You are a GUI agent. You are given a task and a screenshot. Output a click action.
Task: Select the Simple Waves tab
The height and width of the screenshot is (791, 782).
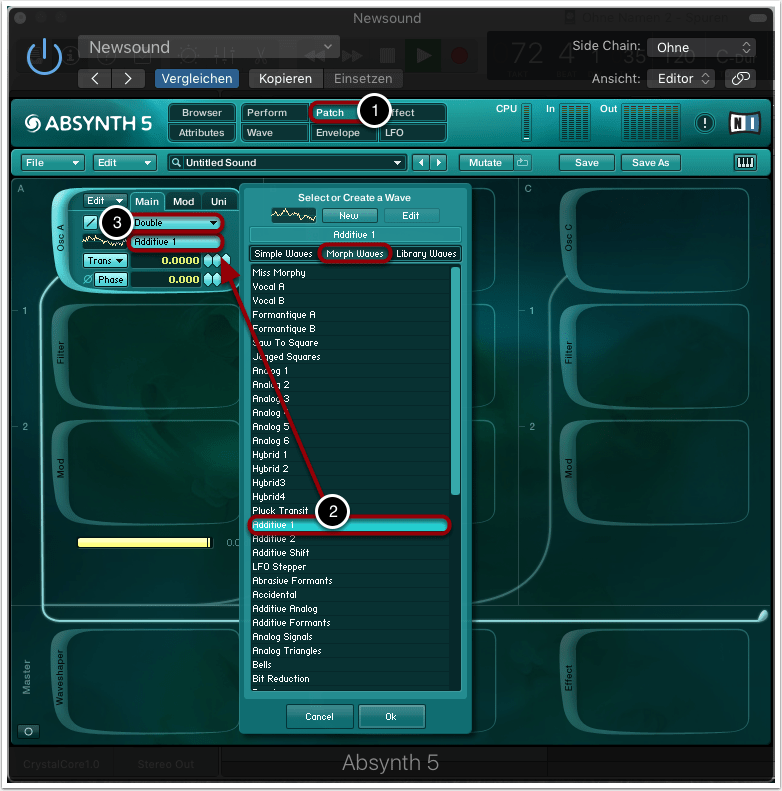coord(284,254)
